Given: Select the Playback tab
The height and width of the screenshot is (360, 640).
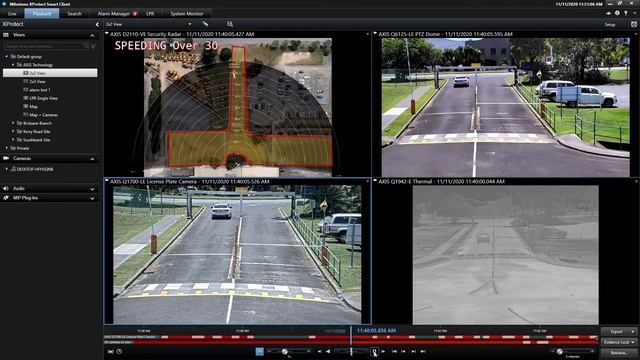Looking at the screenshot, I should (x=42, y=13).
